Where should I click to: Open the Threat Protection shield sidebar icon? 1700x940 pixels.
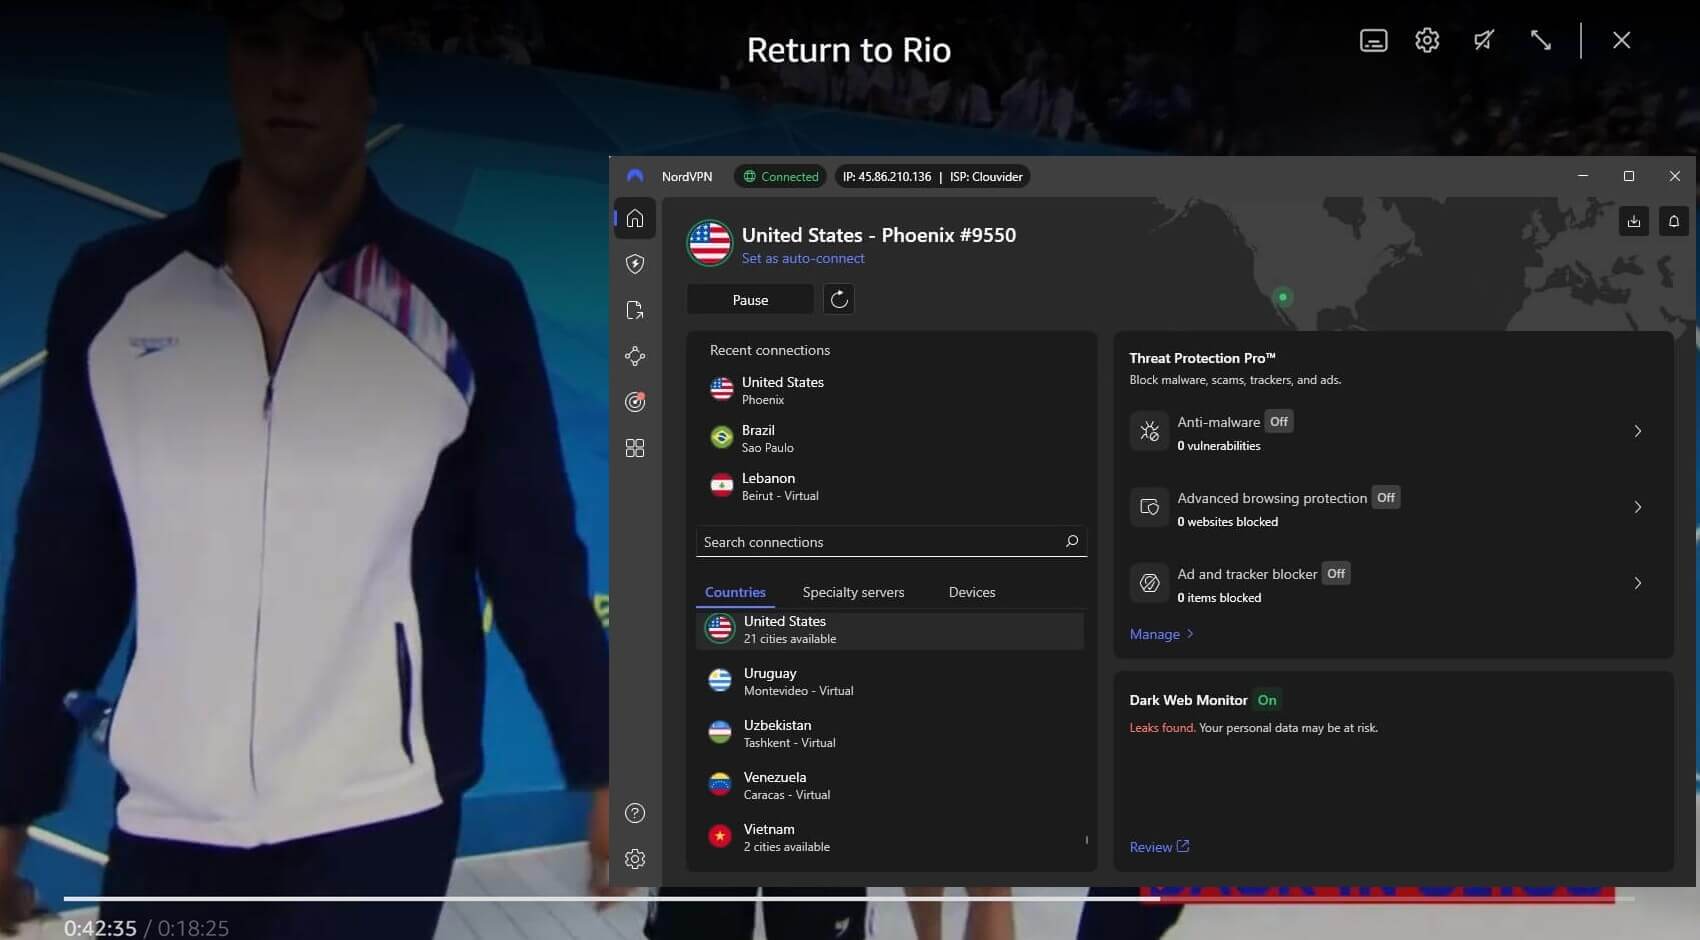click(635, 264)
